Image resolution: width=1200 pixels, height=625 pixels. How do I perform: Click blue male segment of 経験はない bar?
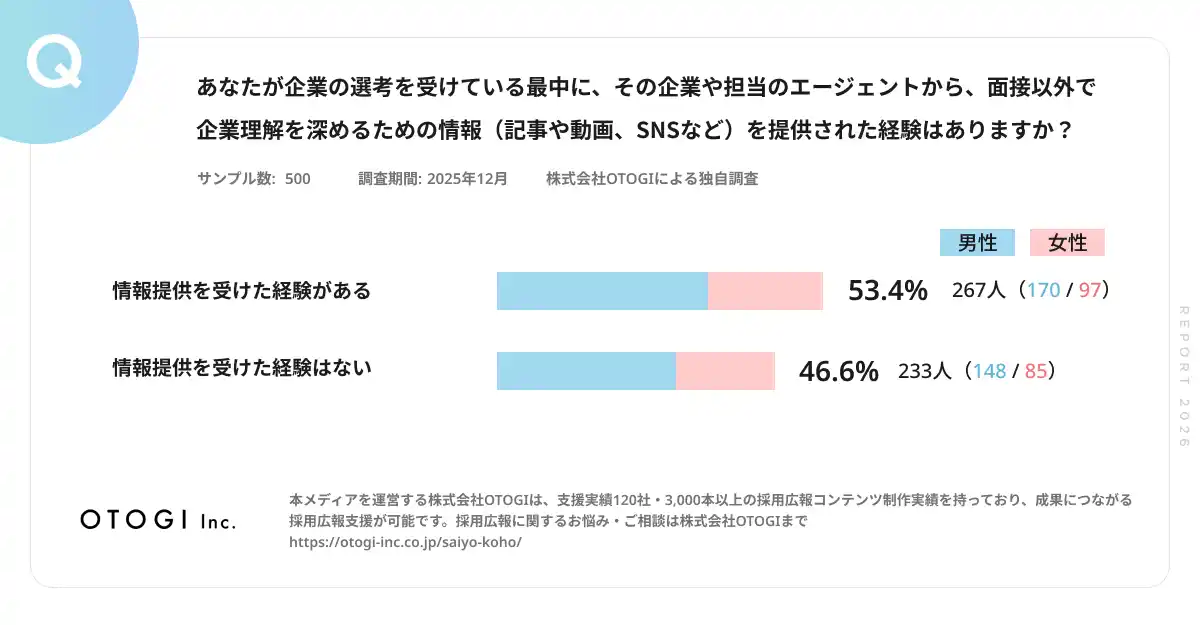pos(586,370)
